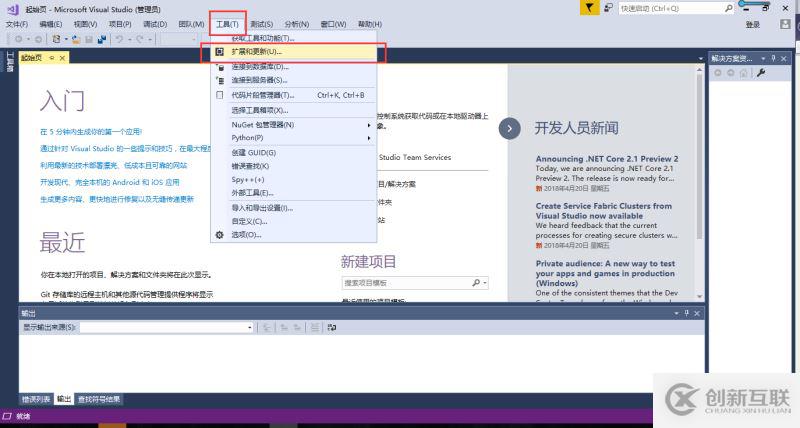Click the Home icon in Solution Explorer toolbar
The image size is (800, 428).
point(743,73)
